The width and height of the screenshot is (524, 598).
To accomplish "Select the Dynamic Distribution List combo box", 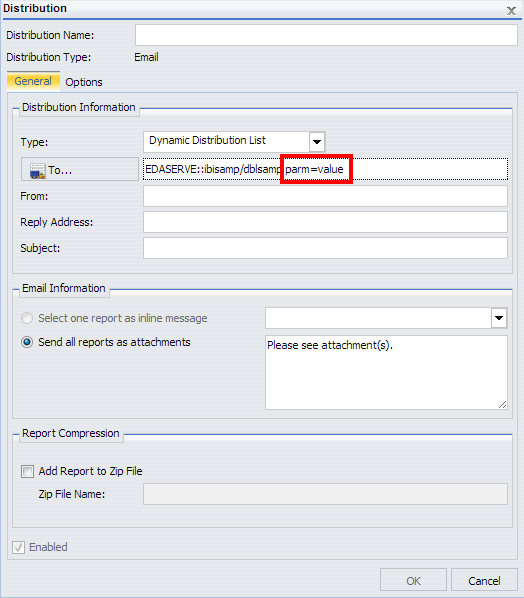I will (x=234, y=141).
